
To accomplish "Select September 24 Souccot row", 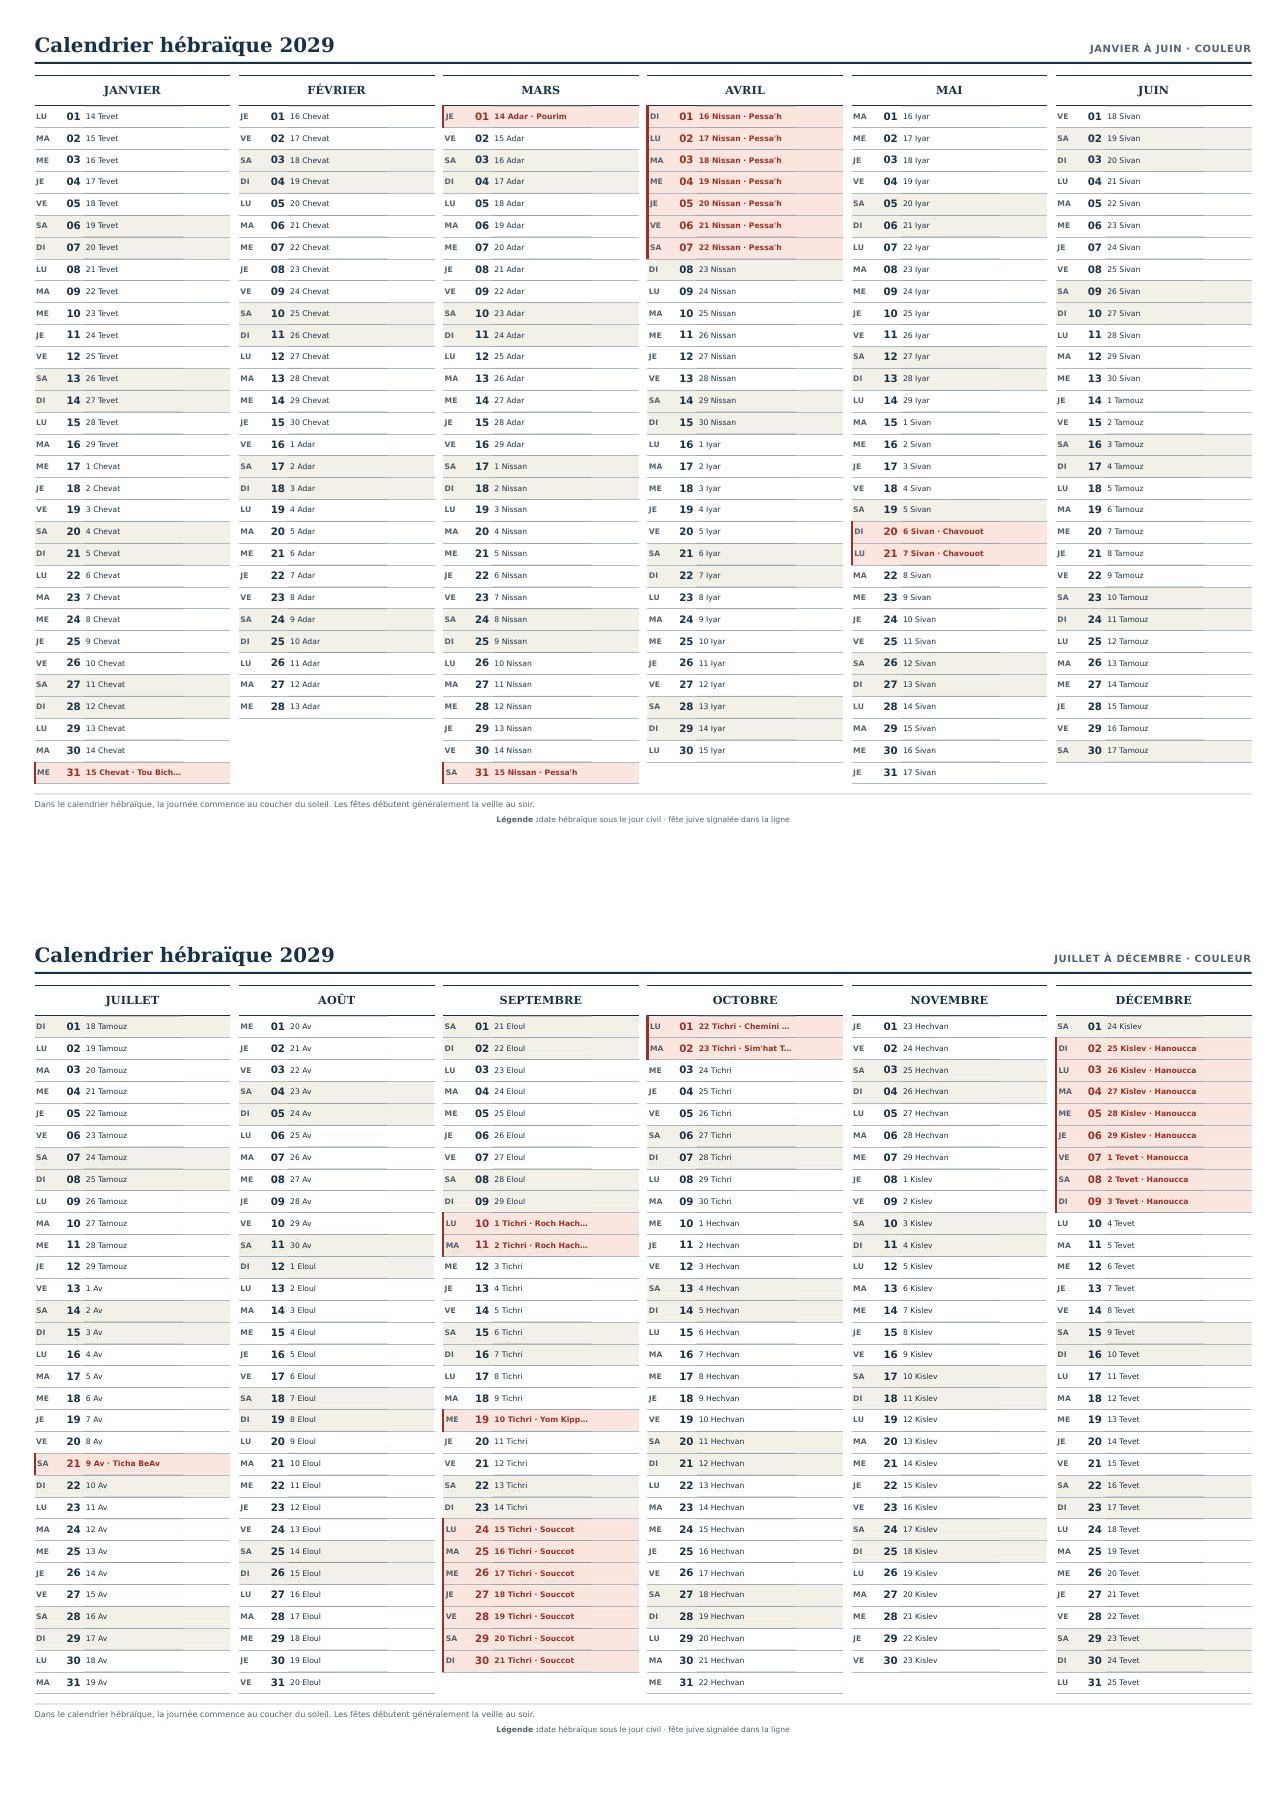I will click(x=541, y=1530).
